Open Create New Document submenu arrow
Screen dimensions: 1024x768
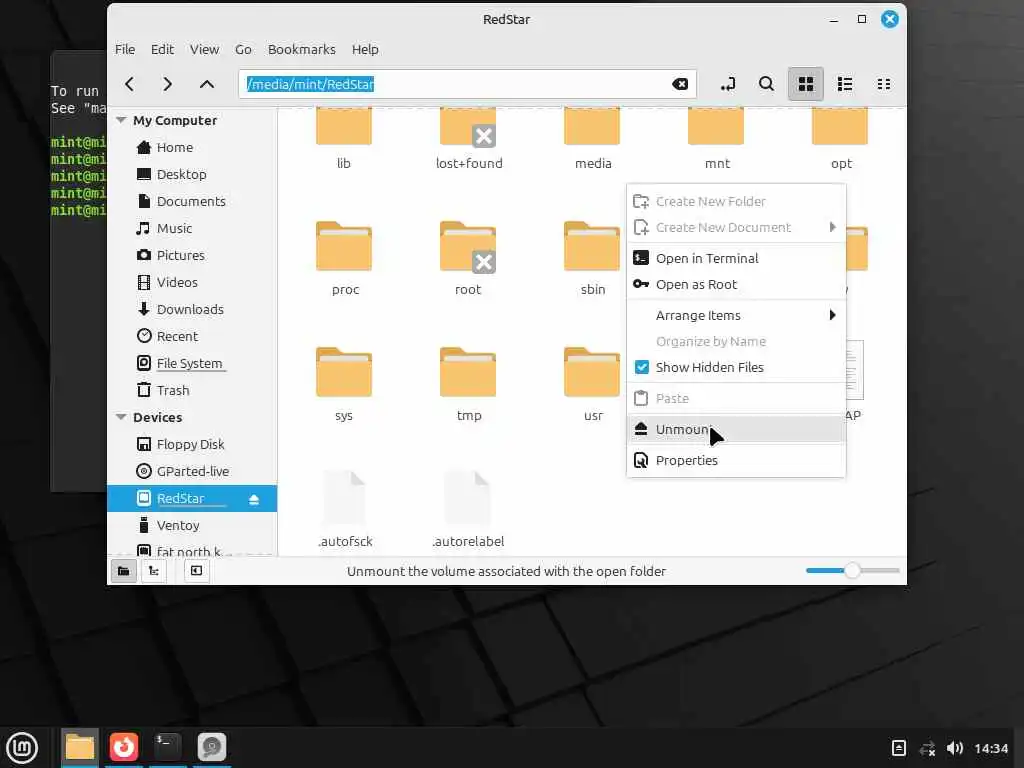[833, 227]
